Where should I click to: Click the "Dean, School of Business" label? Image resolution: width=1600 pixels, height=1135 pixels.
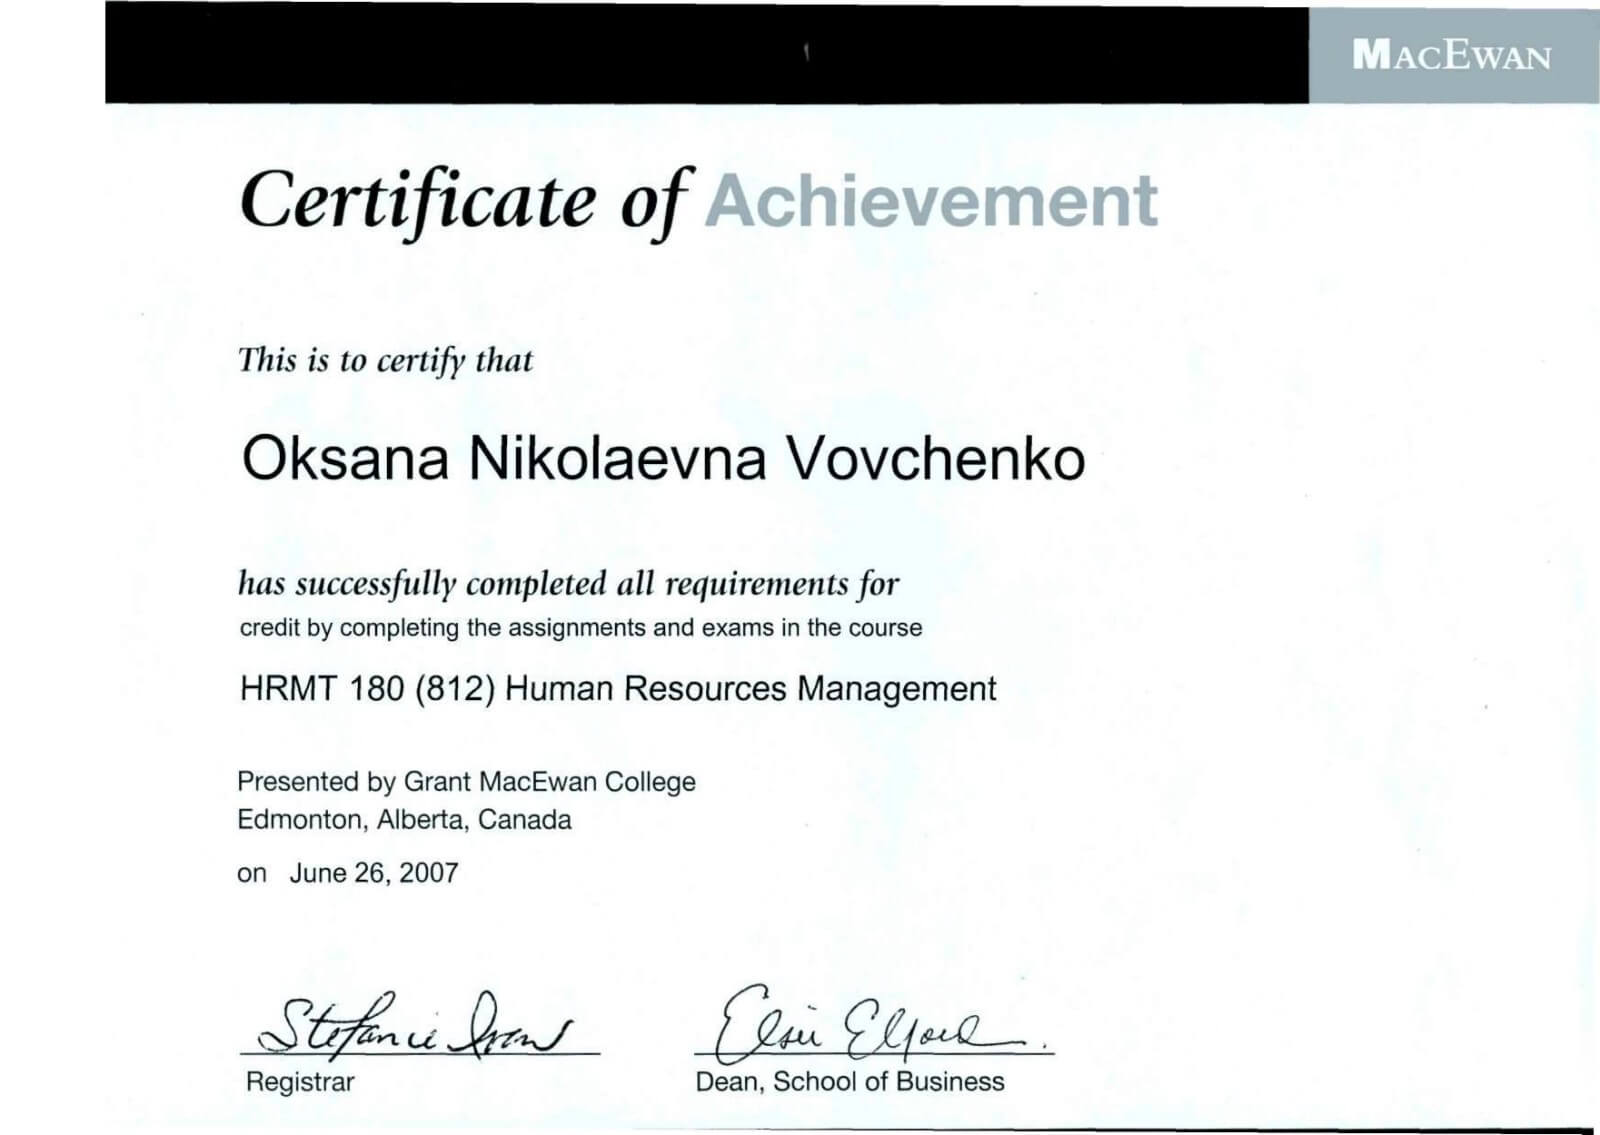tap(850, 1082)
